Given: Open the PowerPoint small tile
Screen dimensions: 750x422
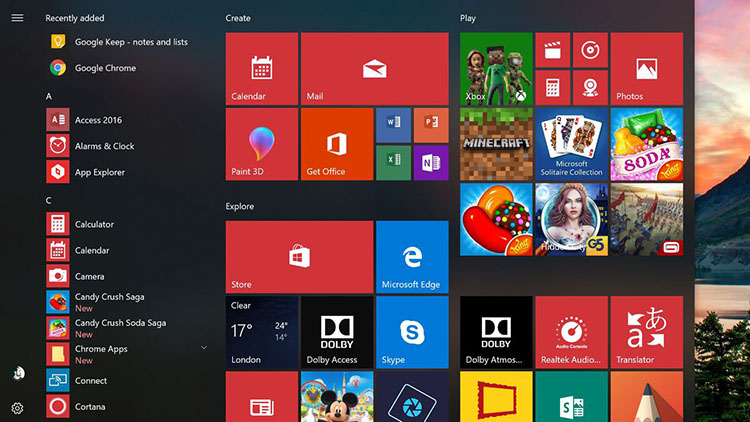Looking at the screenshot, I should pyautogui.click(x=431, y=125).
